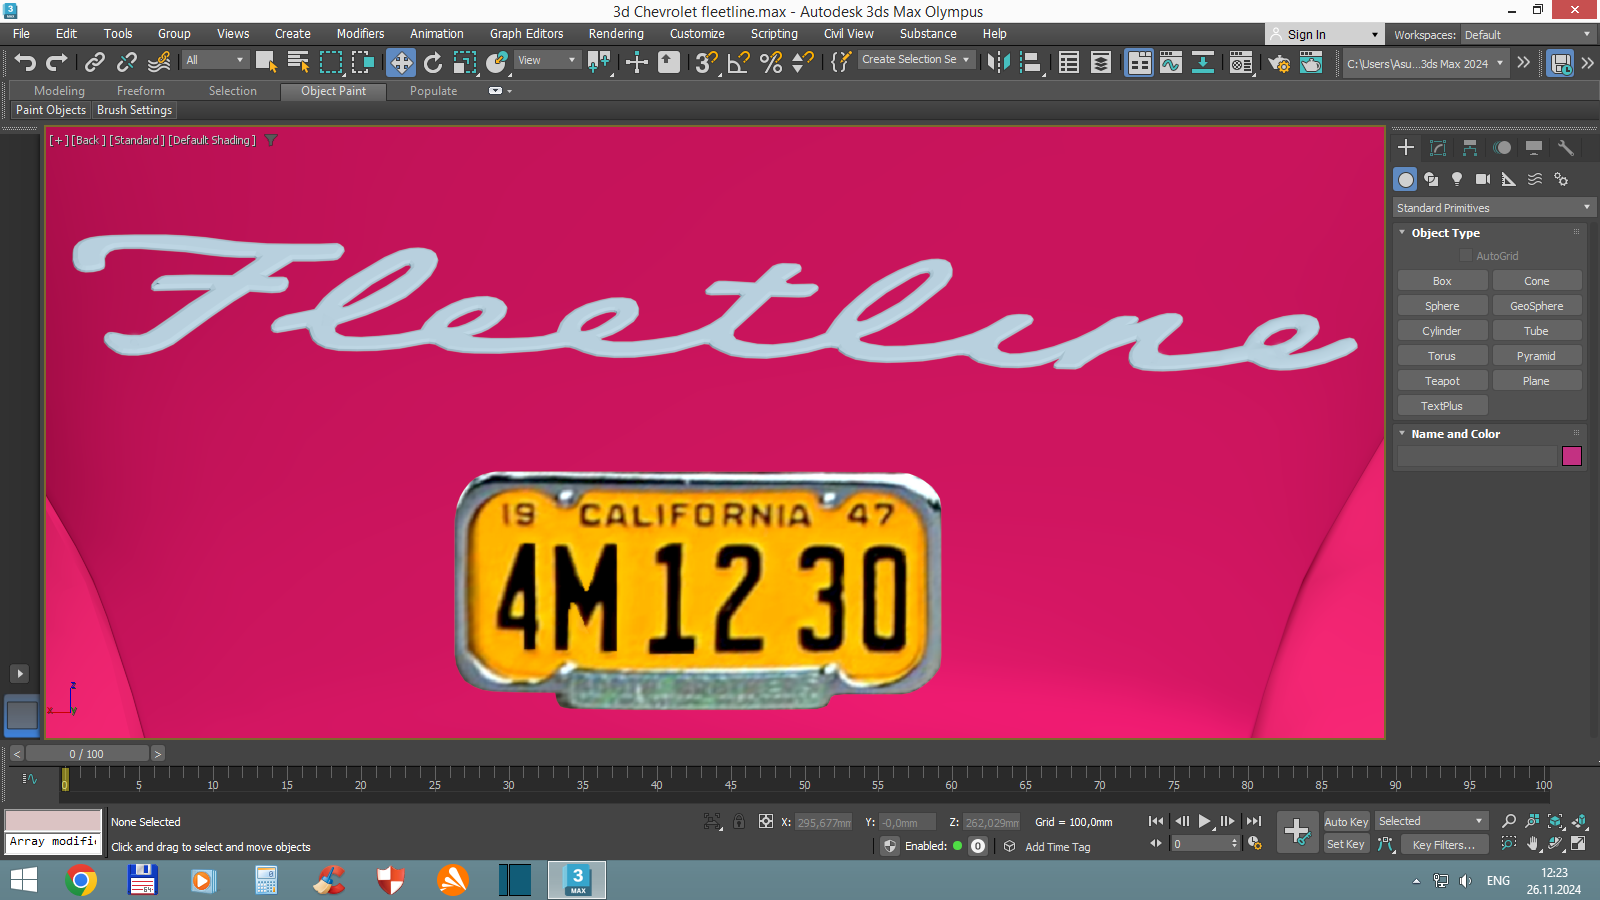Screen dimensions: 1600x900
Task: Collapse the Name and Color rollout
Action: tap(1402, 434)
